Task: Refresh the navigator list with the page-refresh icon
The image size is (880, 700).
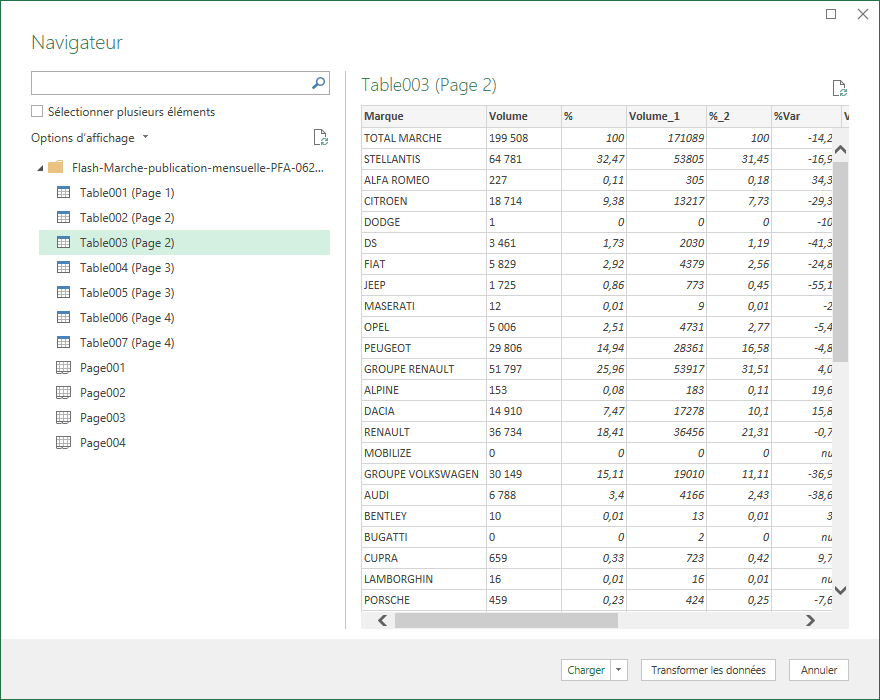Action: point(320,138)
